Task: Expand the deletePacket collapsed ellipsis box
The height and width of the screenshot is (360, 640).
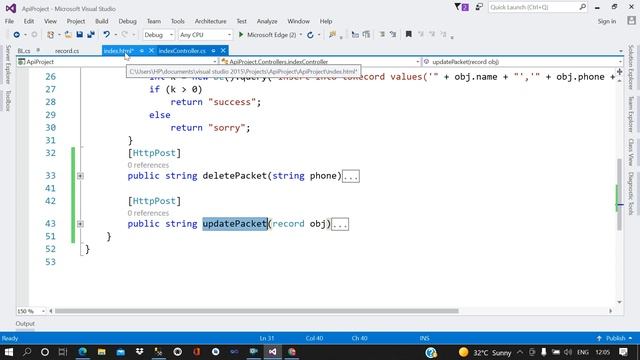Action: [351, 177]
